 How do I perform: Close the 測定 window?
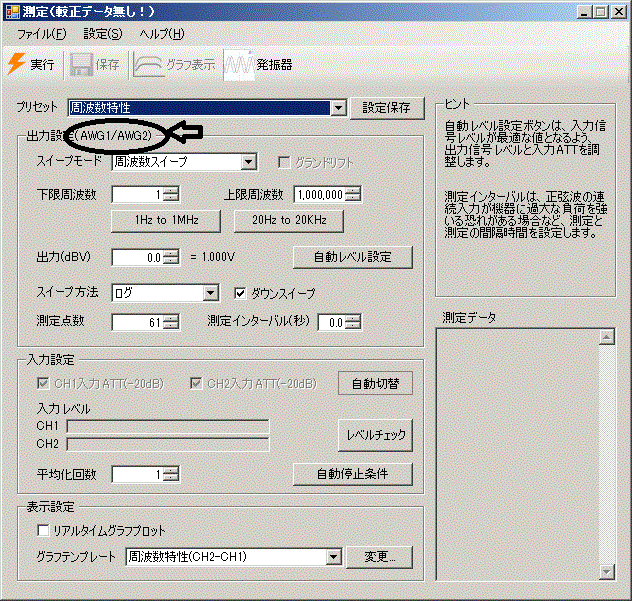pyautogui.click(x=618, y=12)
